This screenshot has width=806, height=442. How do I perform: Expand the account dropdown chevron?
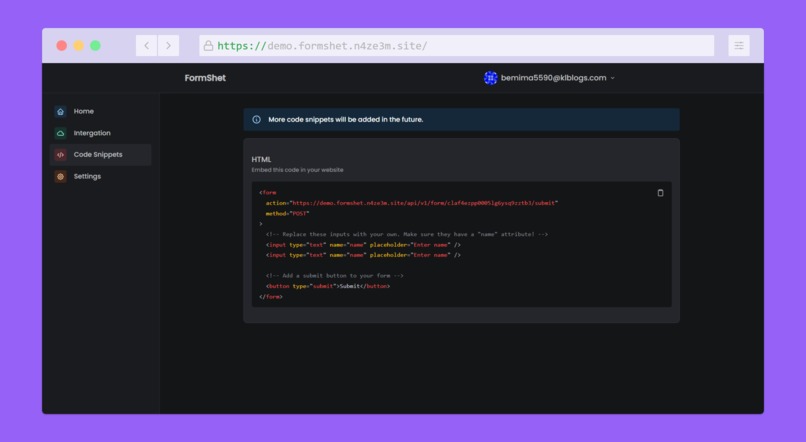click(612, 78)
